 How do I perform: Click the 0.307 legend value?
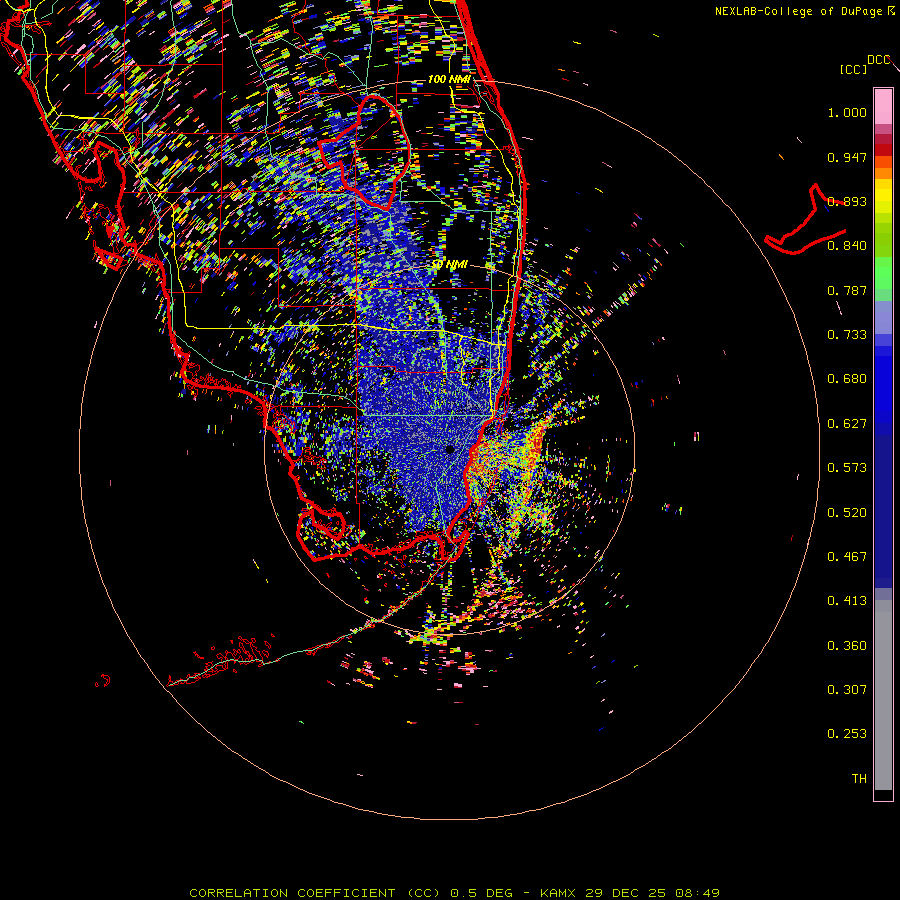coord(847,690)
